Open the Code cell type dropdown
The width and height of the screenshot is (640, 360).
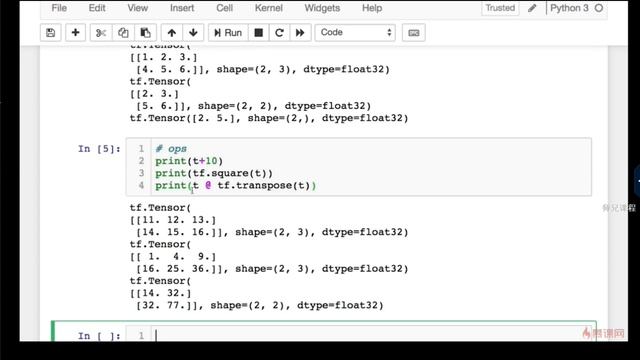coord(355,33)
